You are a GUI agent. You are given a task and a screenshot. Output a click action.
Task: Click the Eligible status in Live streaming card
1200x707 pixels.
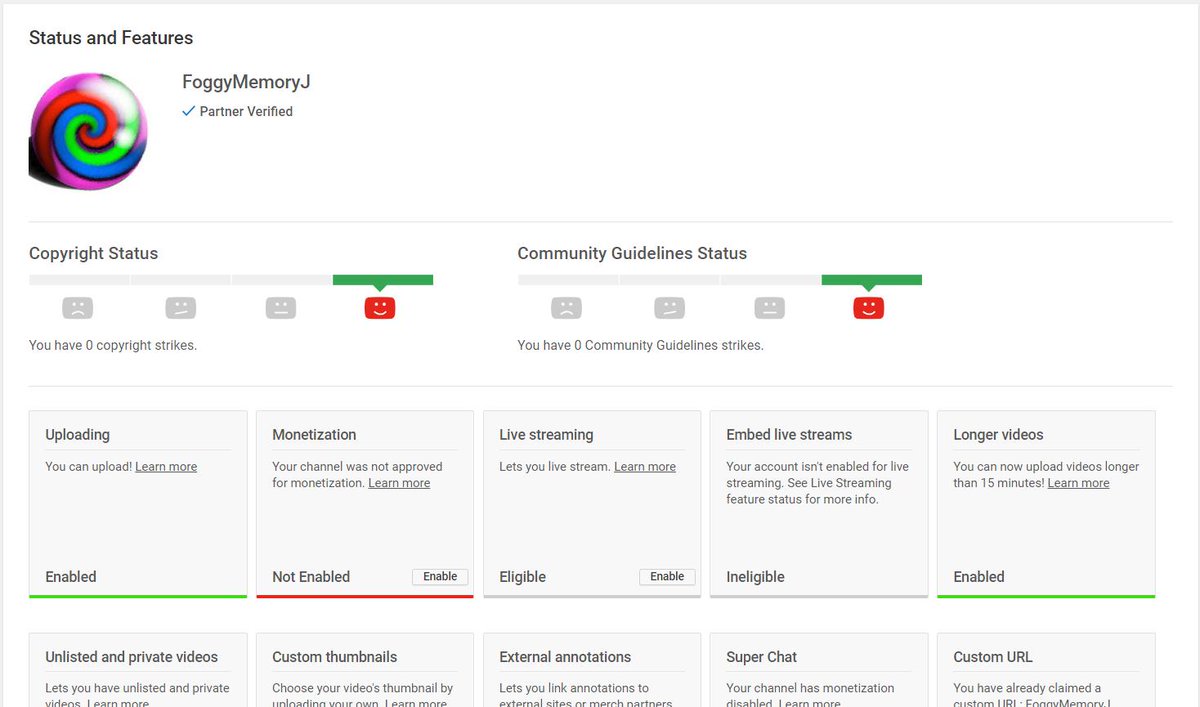[x=522, y=577]
